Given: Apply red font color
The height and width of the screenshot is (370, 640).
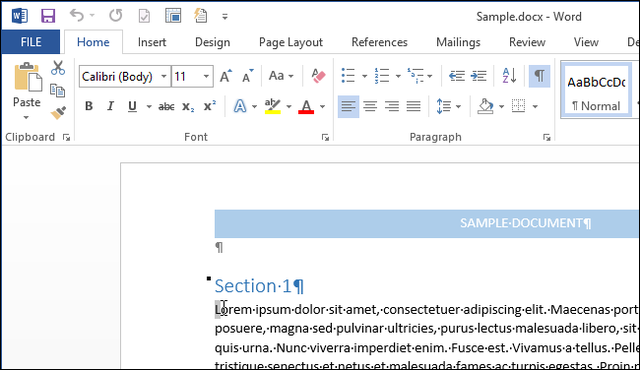Looking at the screenshot, I should pyautogui.click(x=306, y=106).
